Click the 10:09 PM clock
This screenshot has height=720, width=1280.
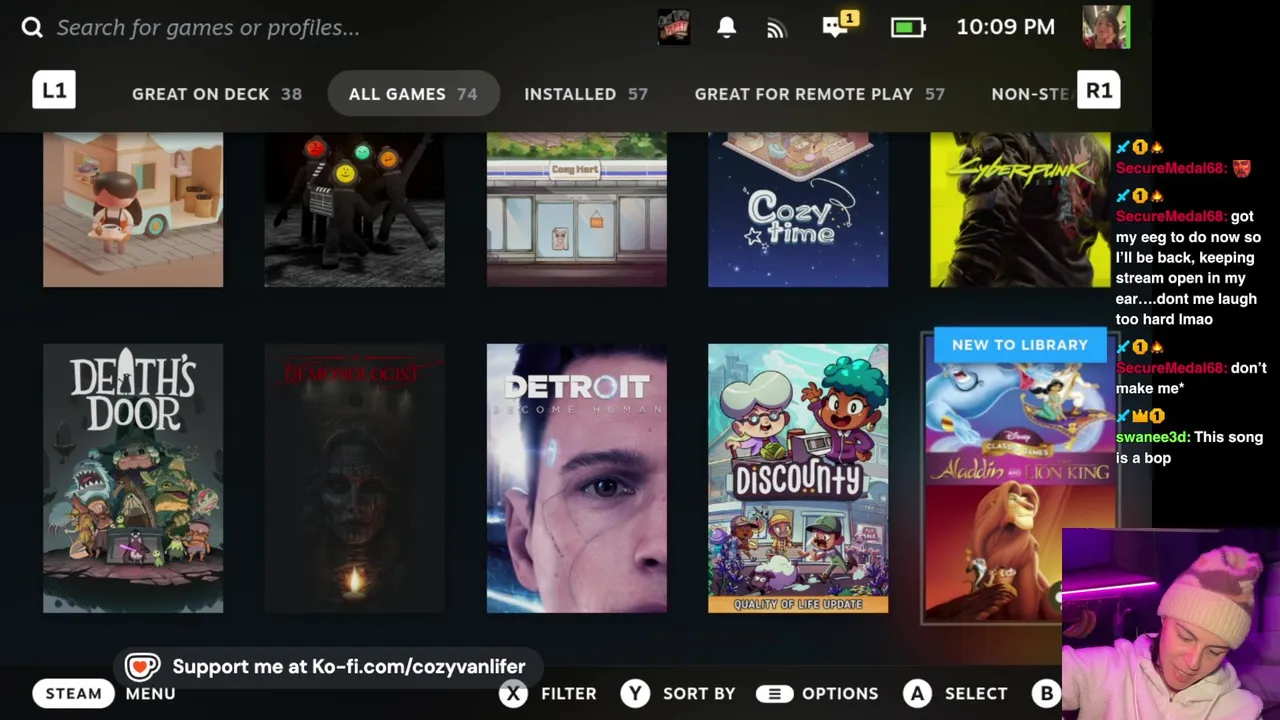pyautogui.click(x=1005, y=27)
